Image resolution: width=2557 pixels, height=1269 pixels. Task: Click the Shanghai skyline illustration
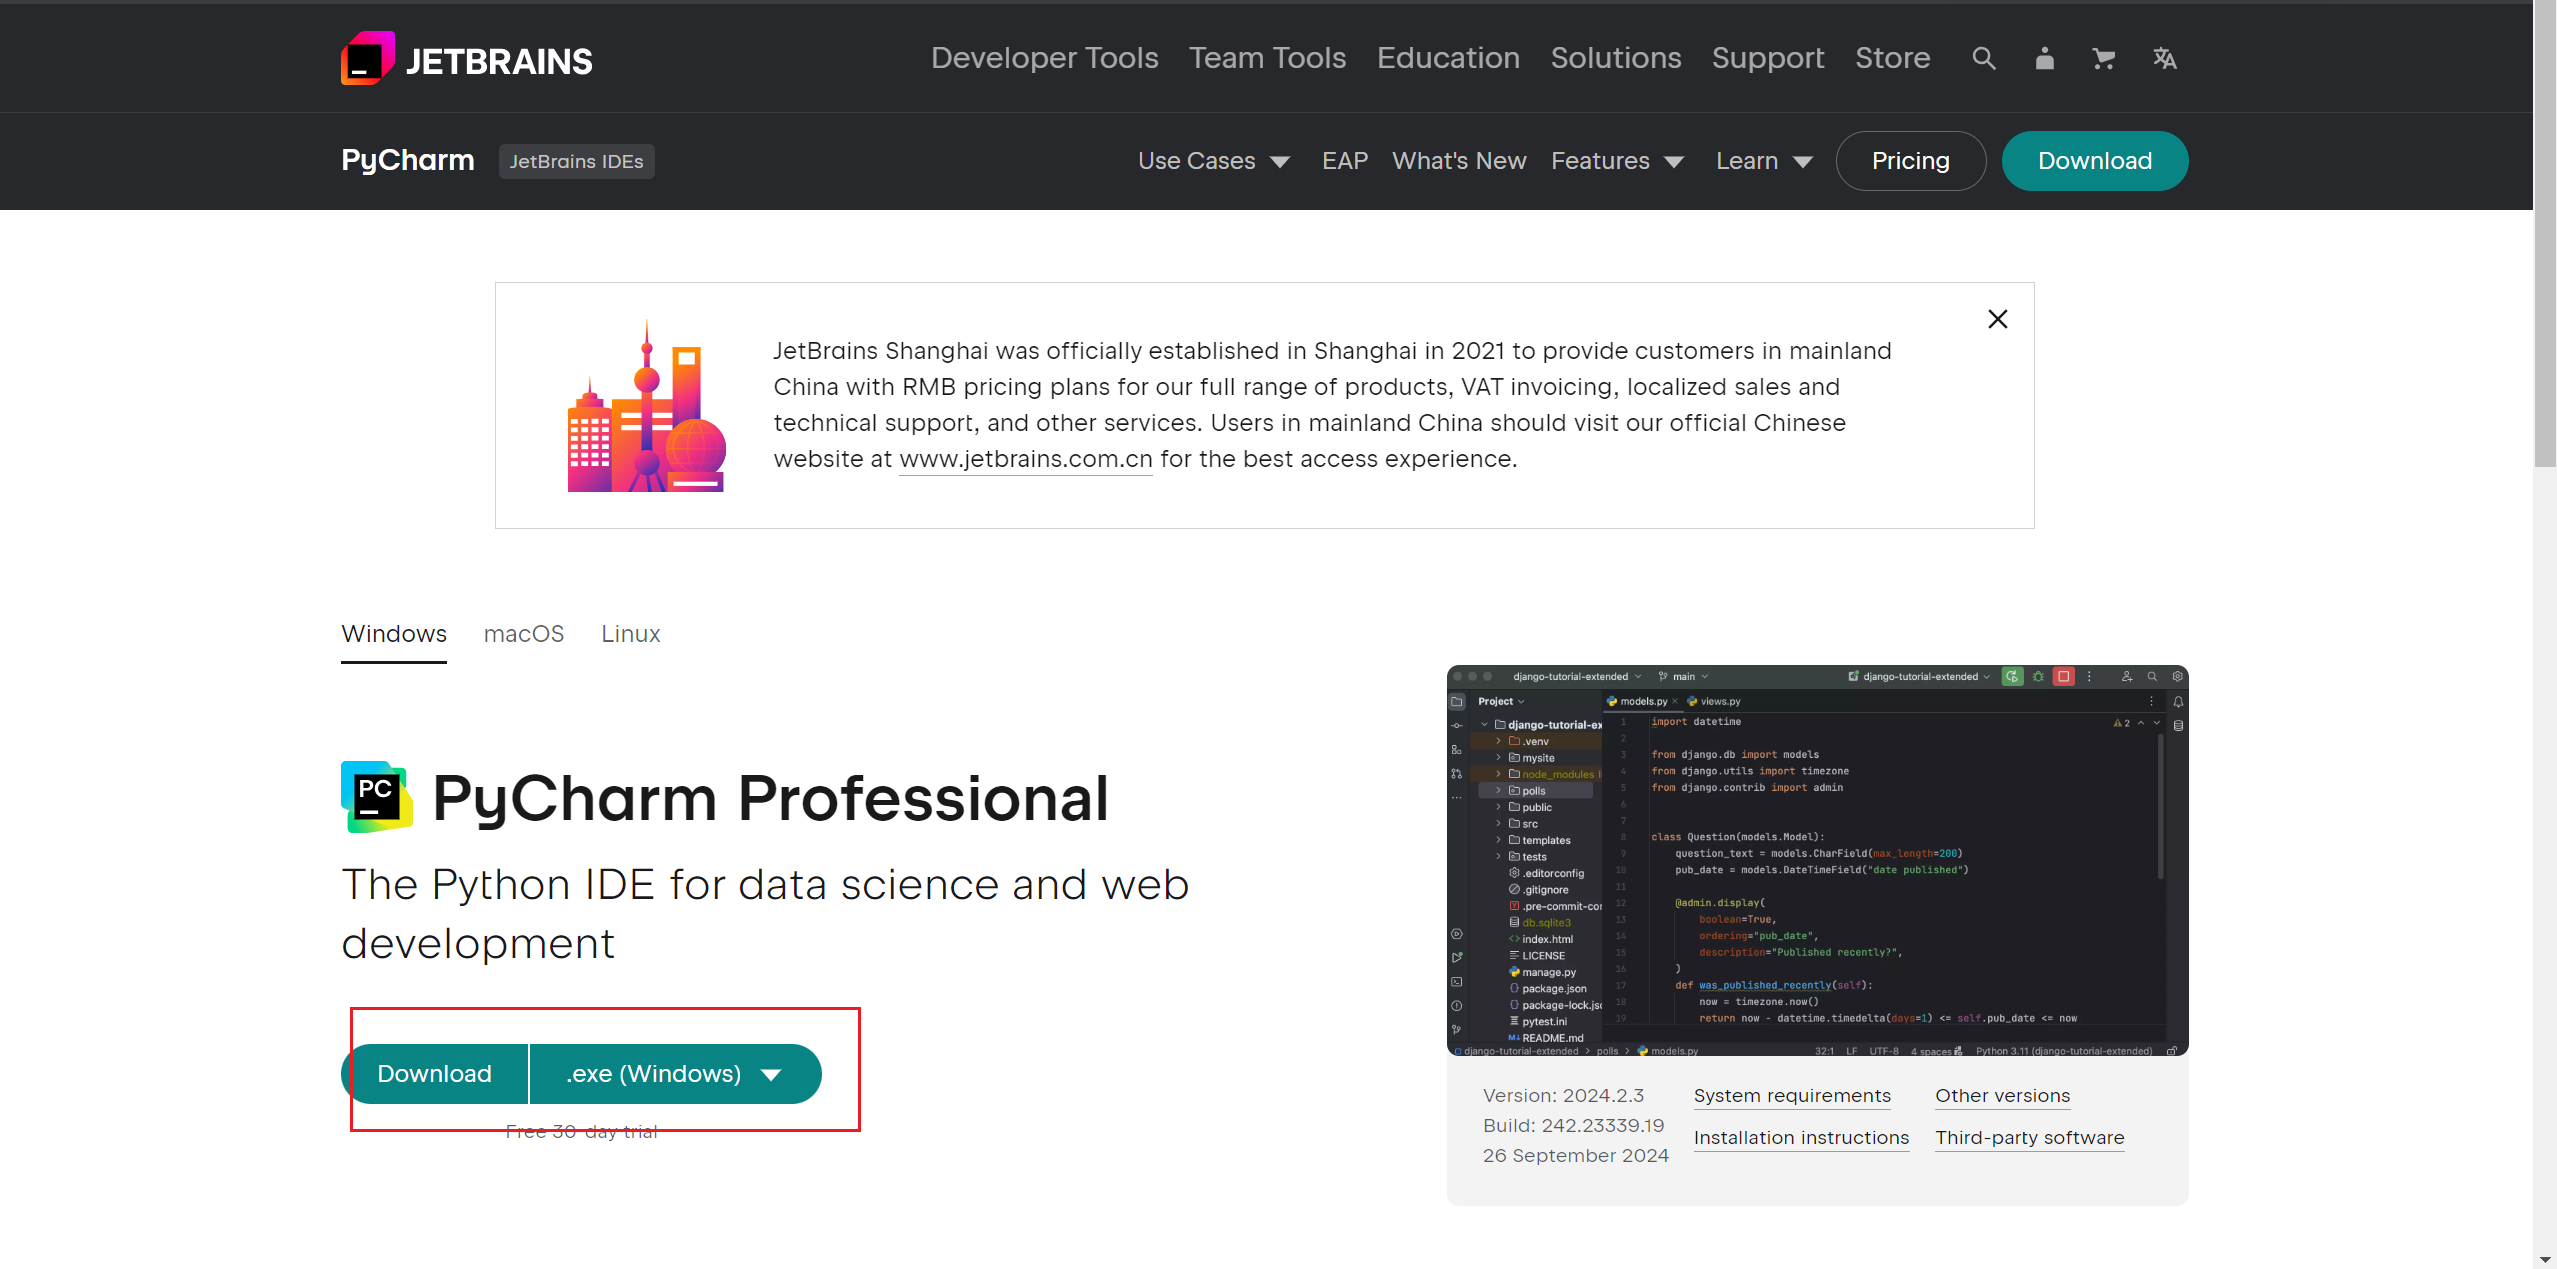tap(646, 406)
